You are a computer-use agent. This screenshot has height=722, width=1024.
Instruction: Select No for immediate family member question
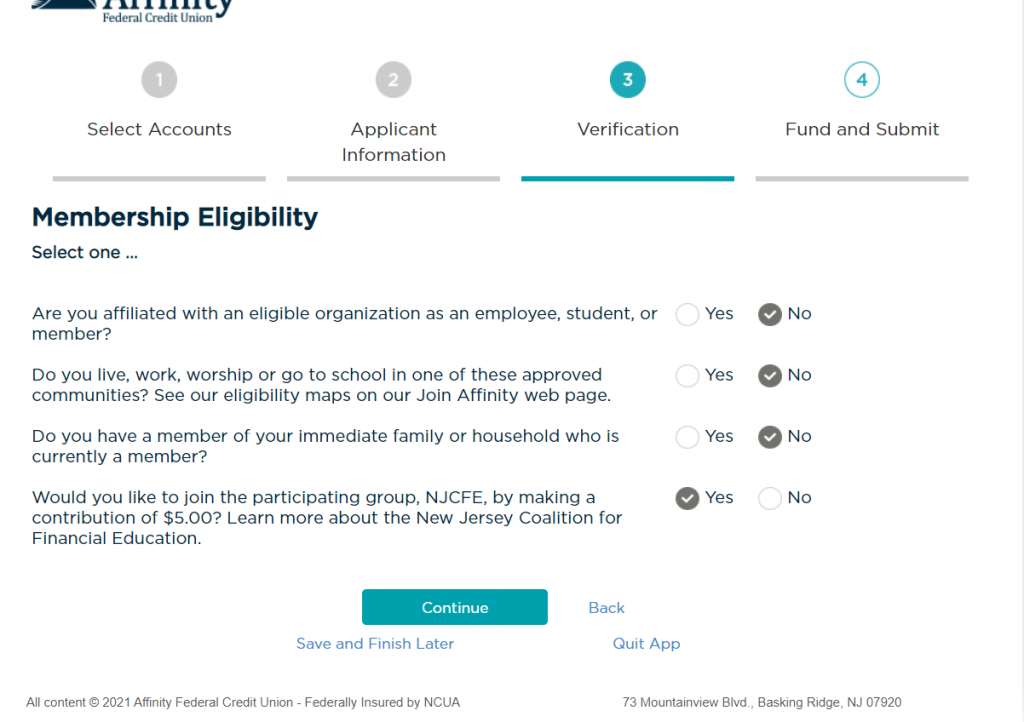click(770, 437)
